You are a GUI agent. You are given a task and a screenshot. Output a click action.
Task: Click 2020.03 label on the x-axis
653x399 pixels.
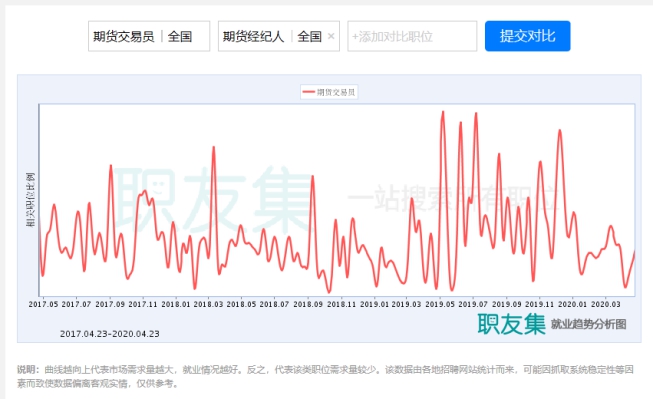[x=606, y=304]
